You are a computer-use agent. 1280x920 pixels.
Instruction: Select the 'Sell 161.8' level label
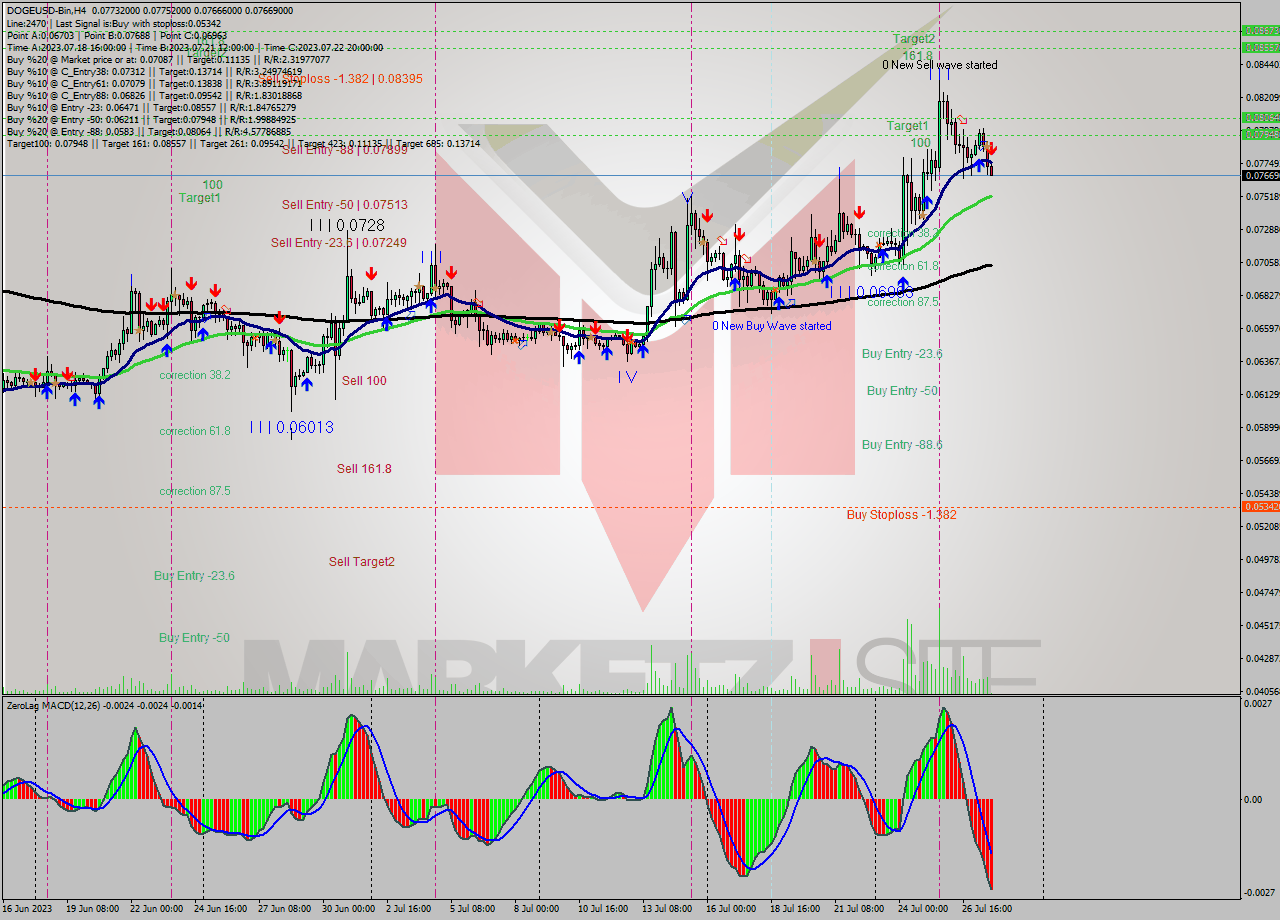364,469
